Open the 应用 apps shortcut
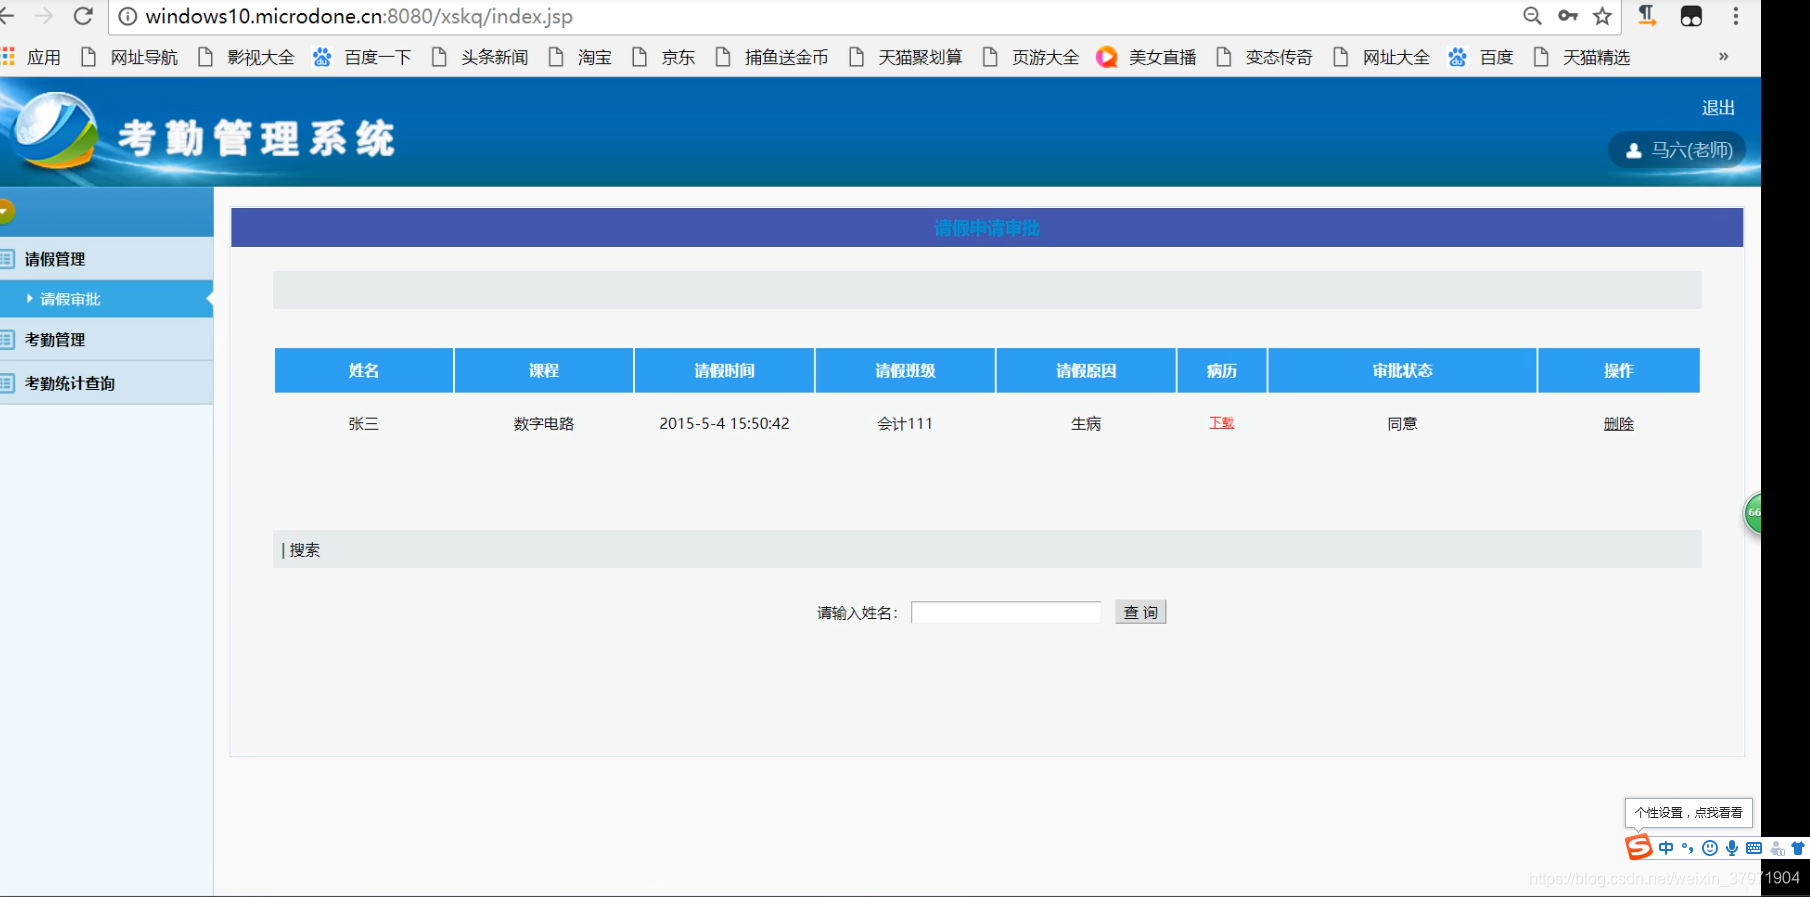The image size is (1810, 897). coord(32,57)
